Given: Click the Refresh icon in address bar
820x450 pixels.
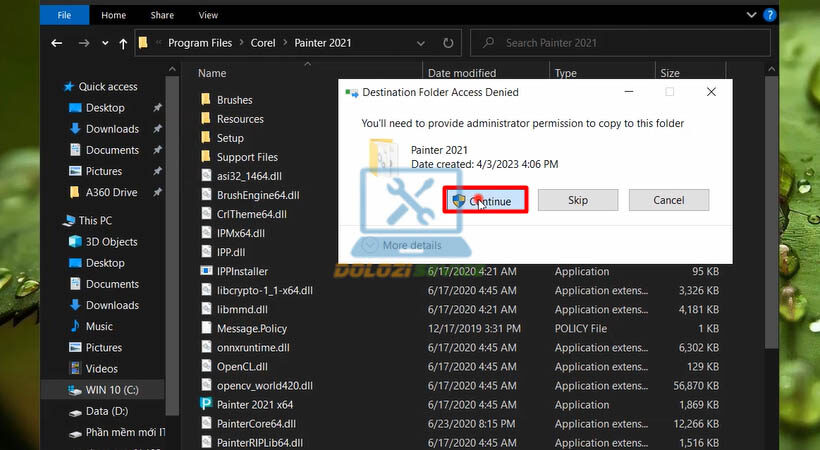Looking at the screenshot, I should [x=449, y=44].
